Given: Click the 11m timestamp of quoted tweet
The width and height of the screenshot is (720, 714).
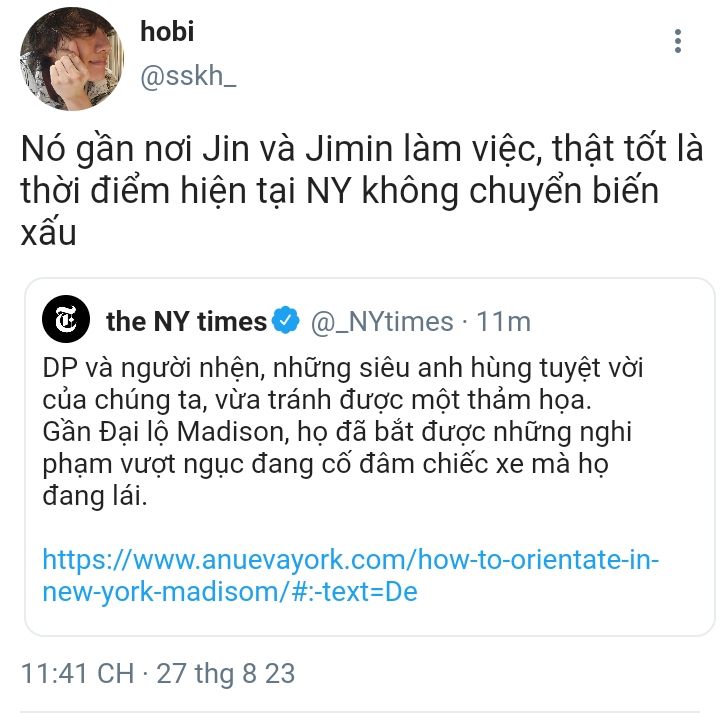Looking at the screenshot, I should click(503, 321).
